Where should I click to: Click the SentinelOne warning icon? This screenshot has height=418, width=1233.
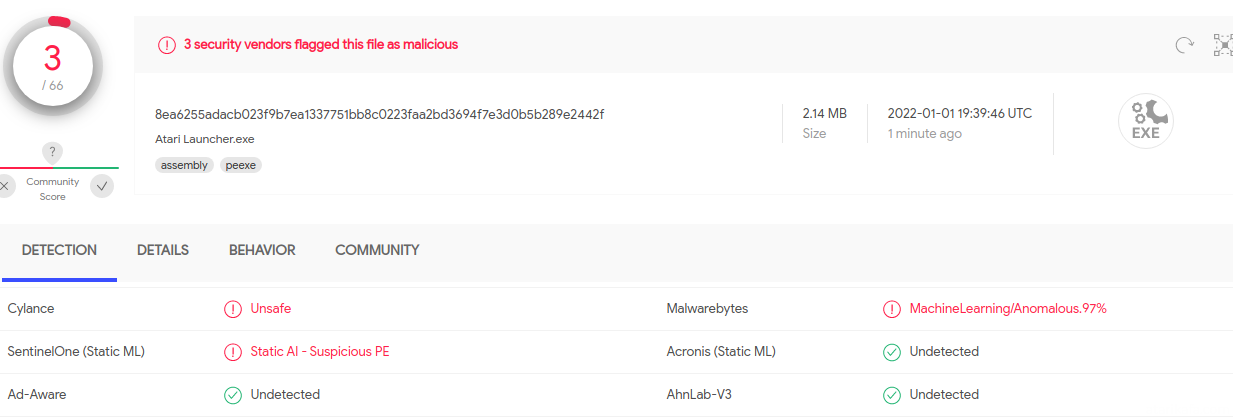tap(233, 352)
